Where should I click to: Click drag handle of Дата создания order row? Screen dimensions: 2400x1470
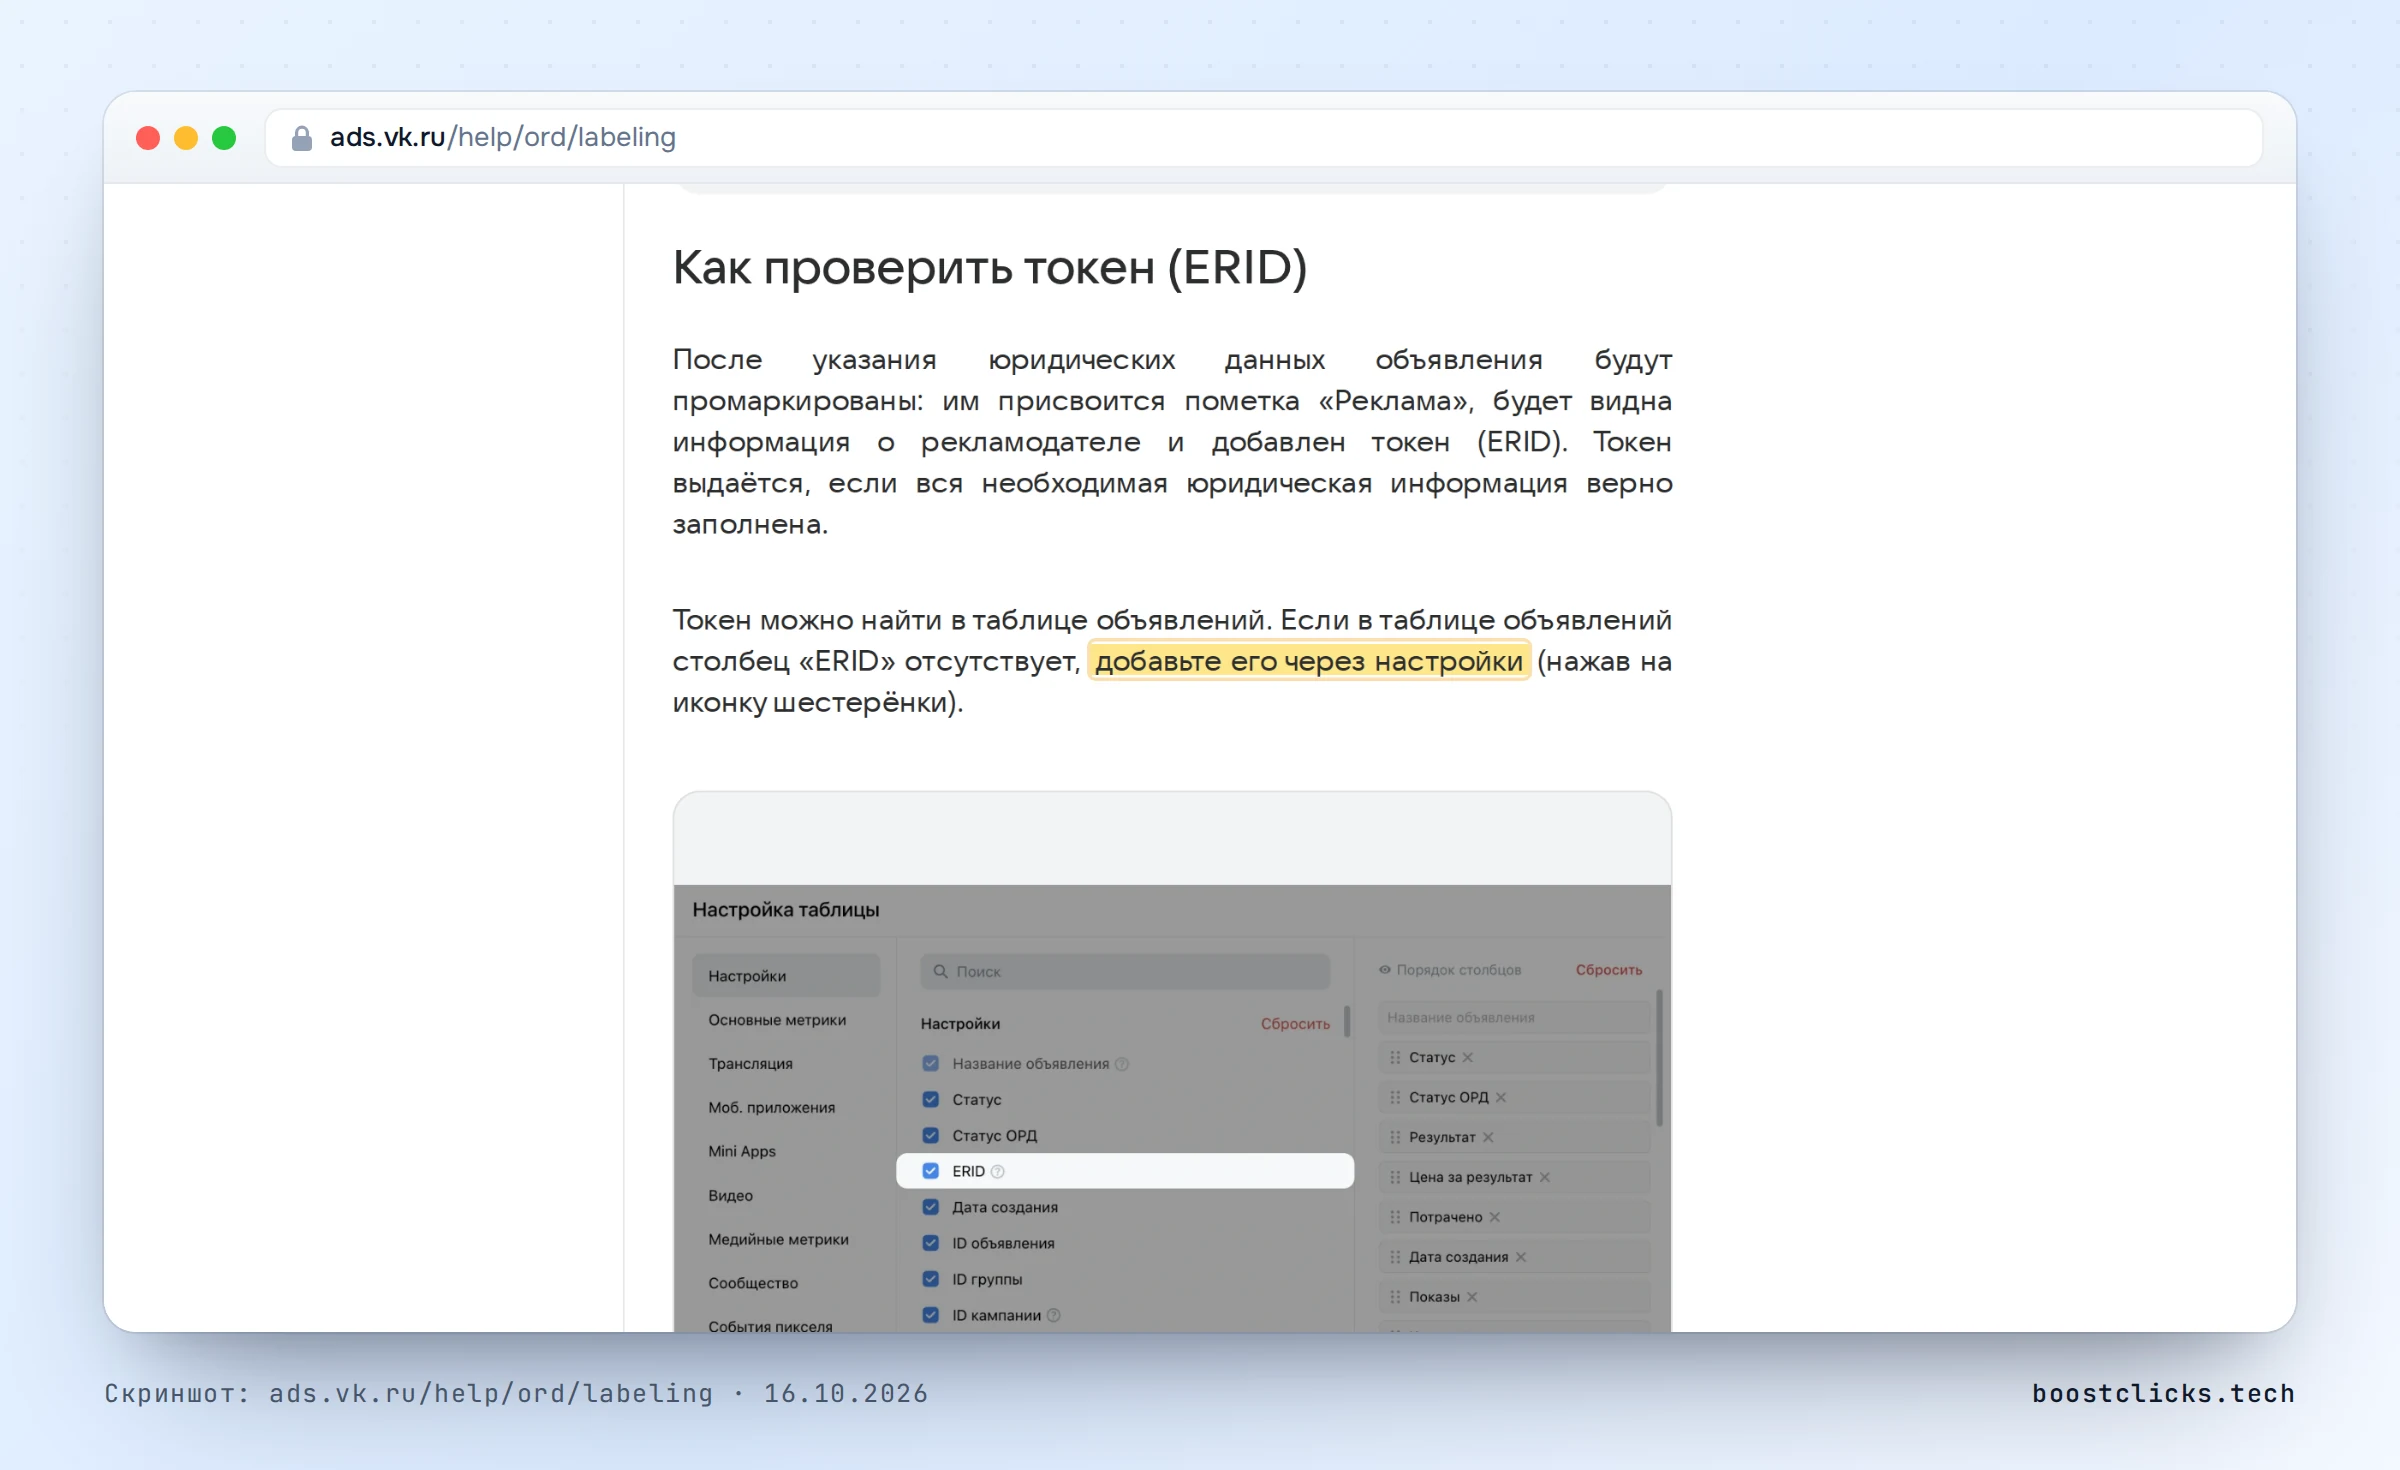[x=1395, y=1257]
